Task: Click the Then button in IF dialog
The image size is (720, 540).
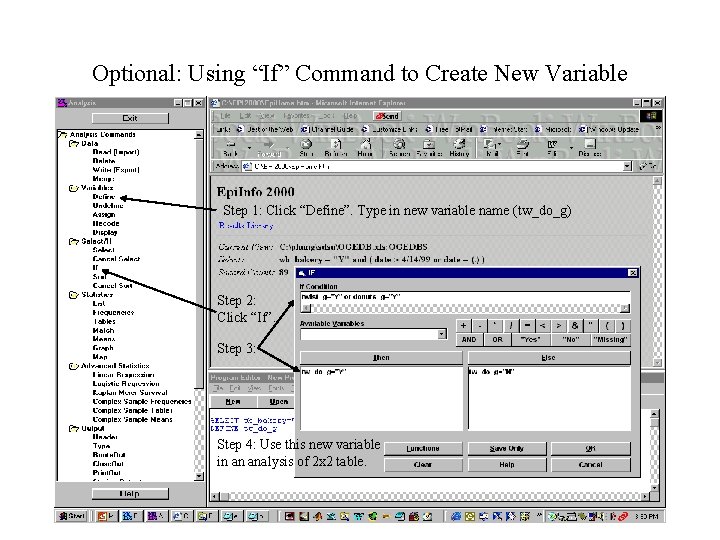Action: coord(381,357)
